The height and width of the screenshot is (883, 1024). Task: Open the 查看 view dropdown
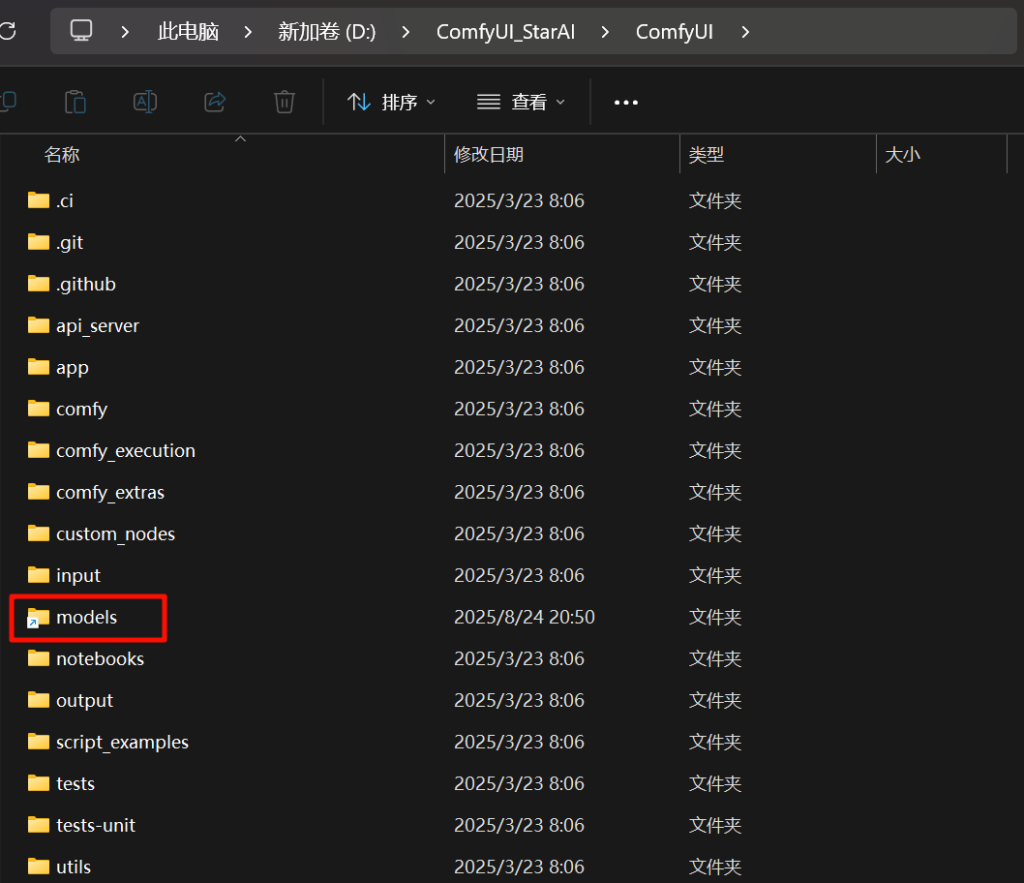click(521, 102)
